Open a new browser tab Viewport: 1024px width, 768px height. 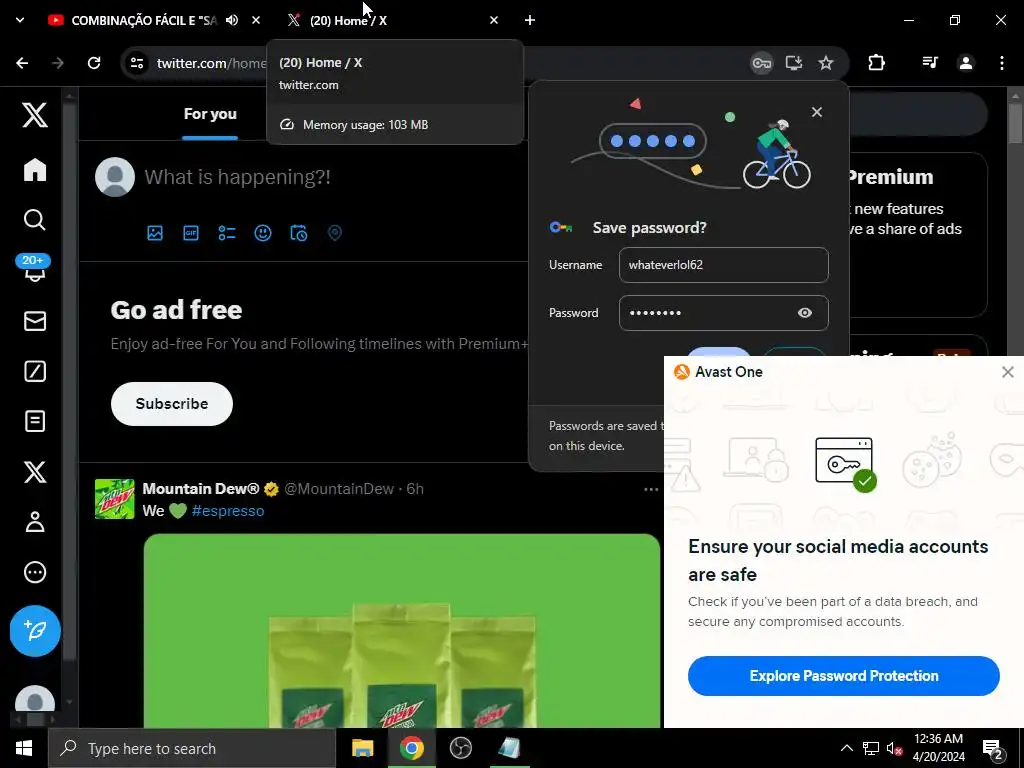[530, 20]
